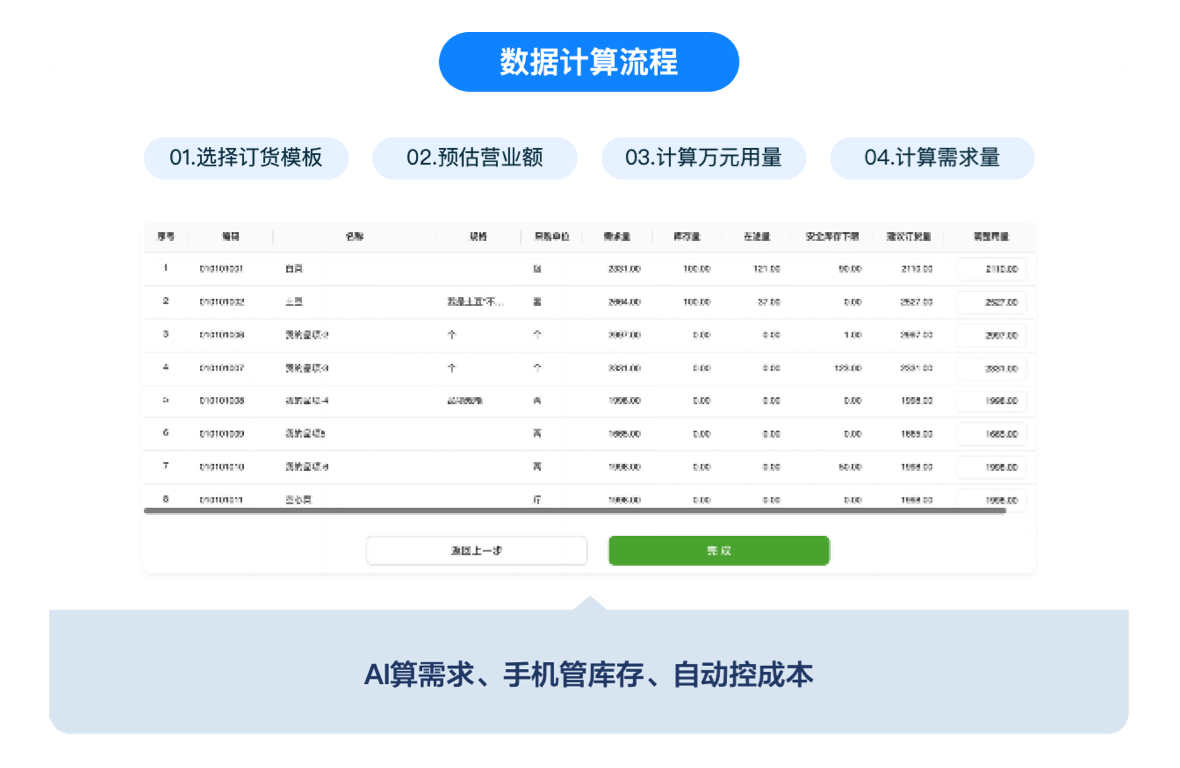Click the 库存量 column header
1180x768 pixels.
[687, 236]
